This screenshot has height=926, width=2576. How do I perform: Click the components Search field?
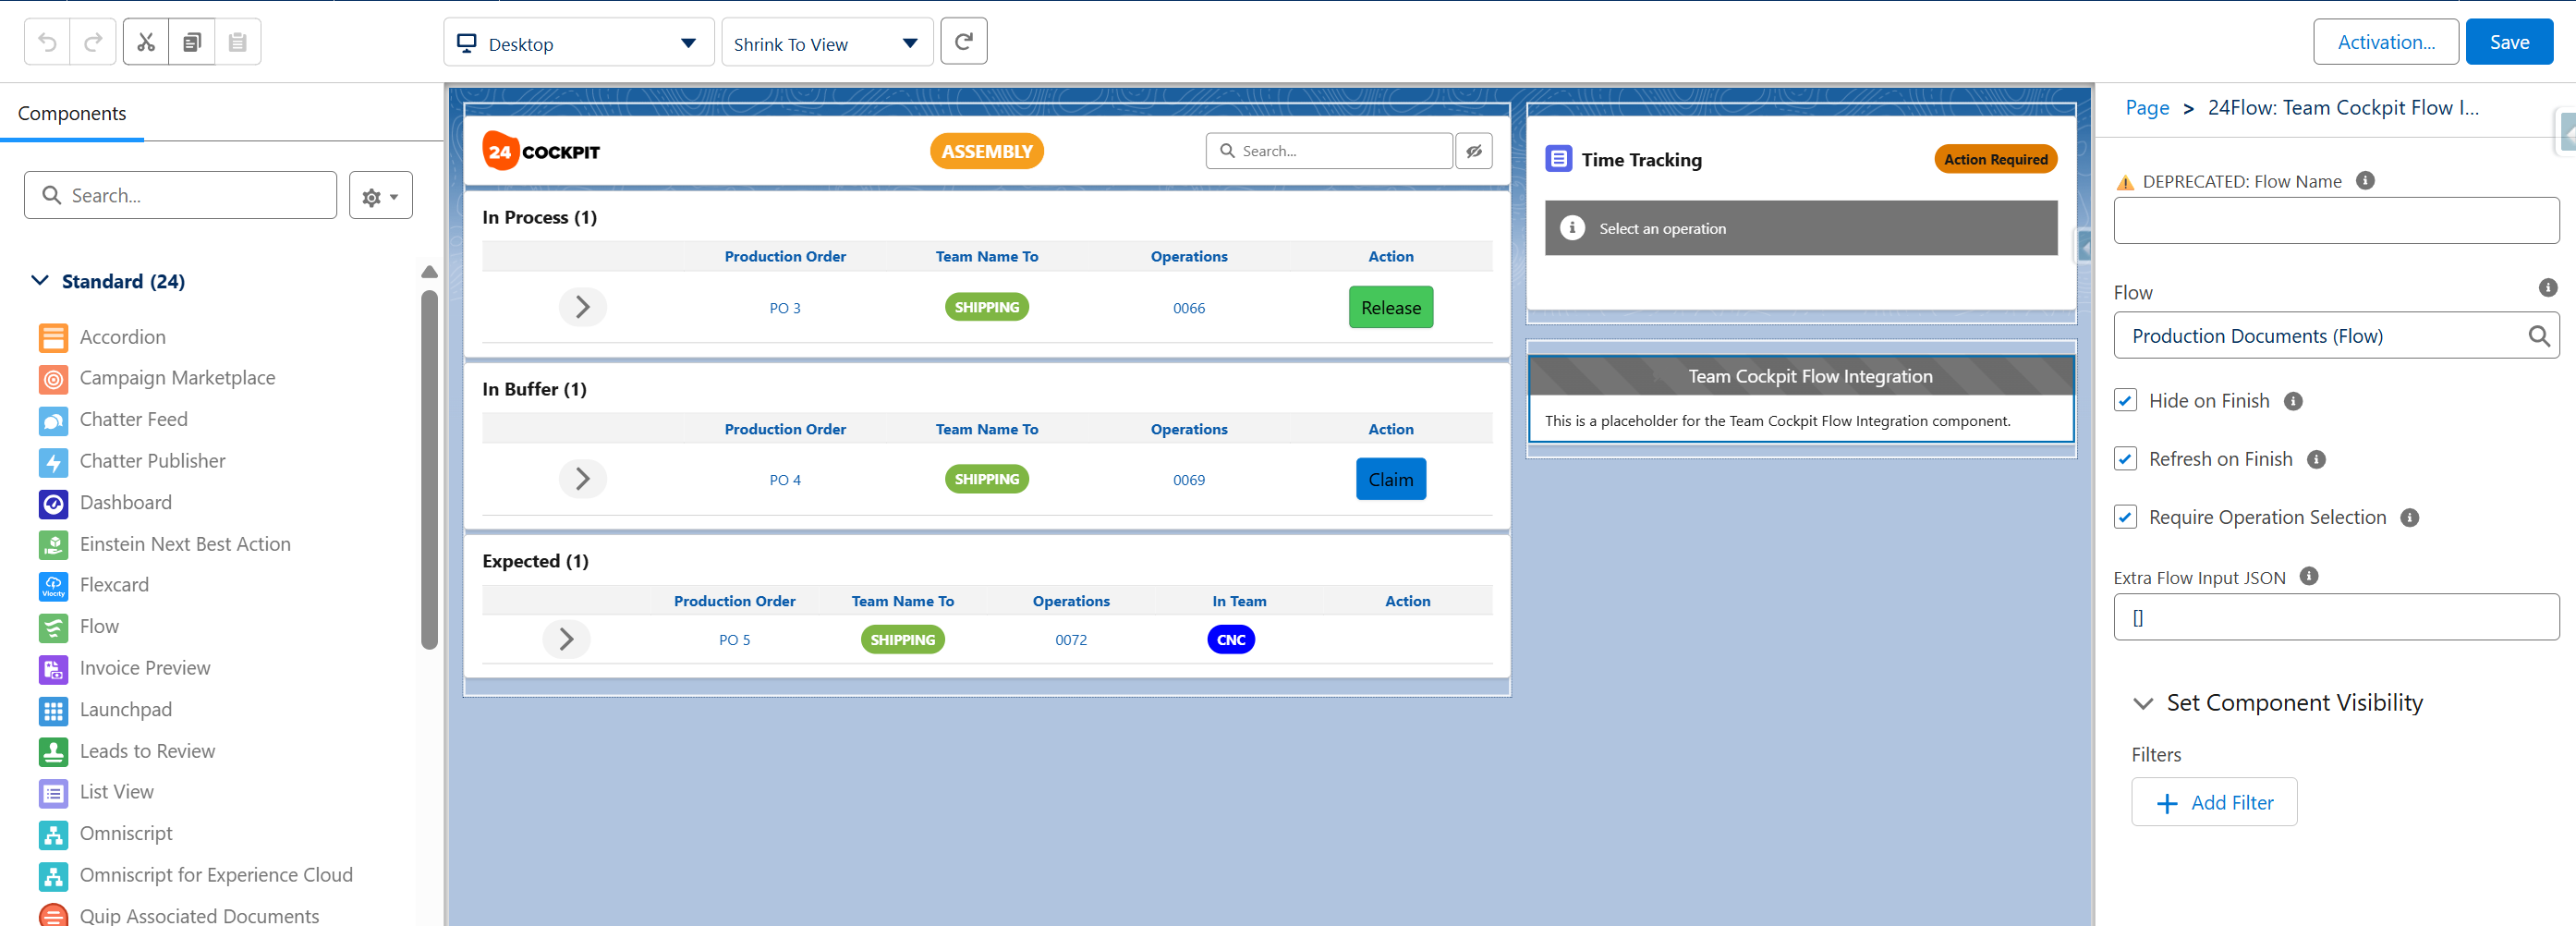(180, 195)
